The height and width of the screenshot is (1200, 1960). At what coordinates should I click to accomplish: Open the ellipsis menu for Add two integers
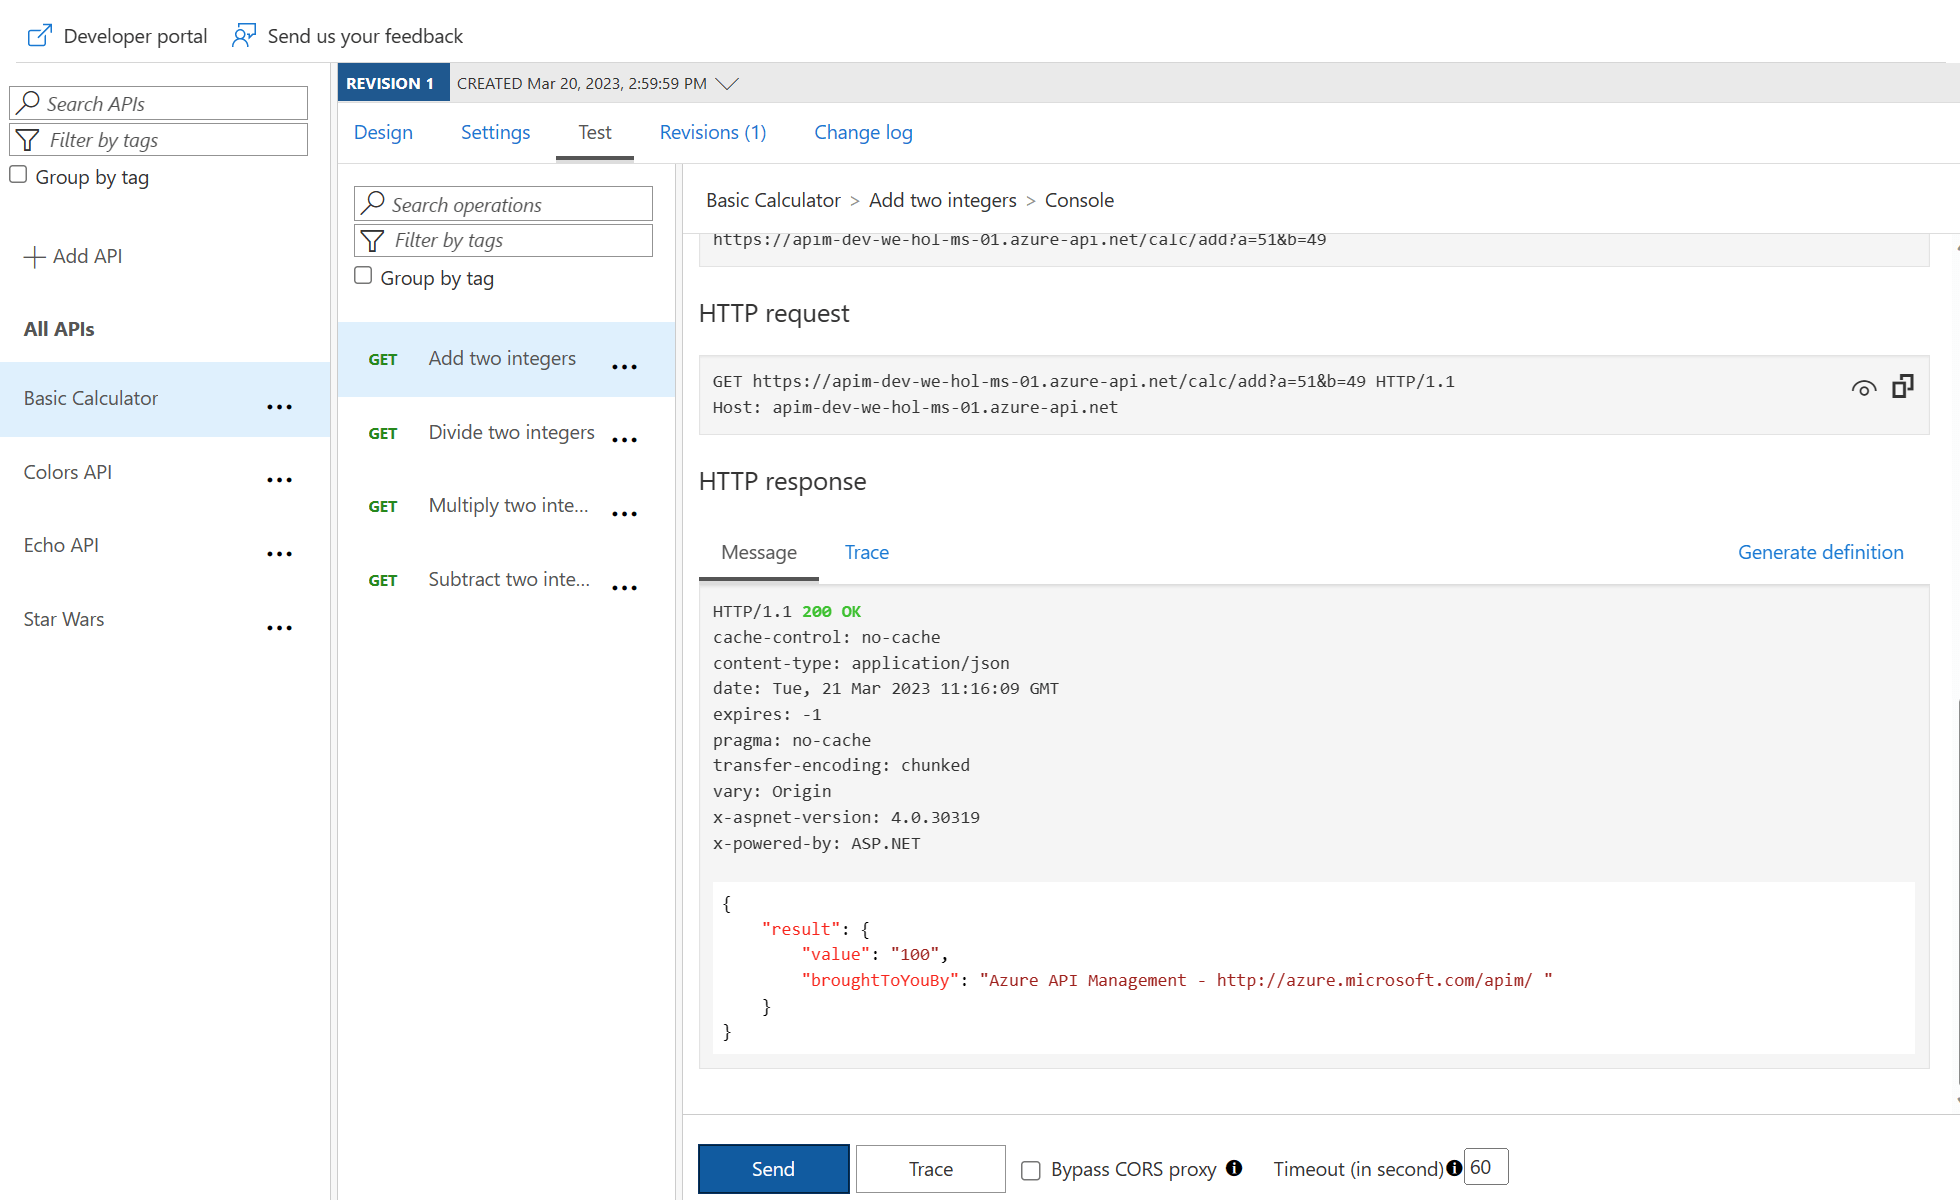624,366
